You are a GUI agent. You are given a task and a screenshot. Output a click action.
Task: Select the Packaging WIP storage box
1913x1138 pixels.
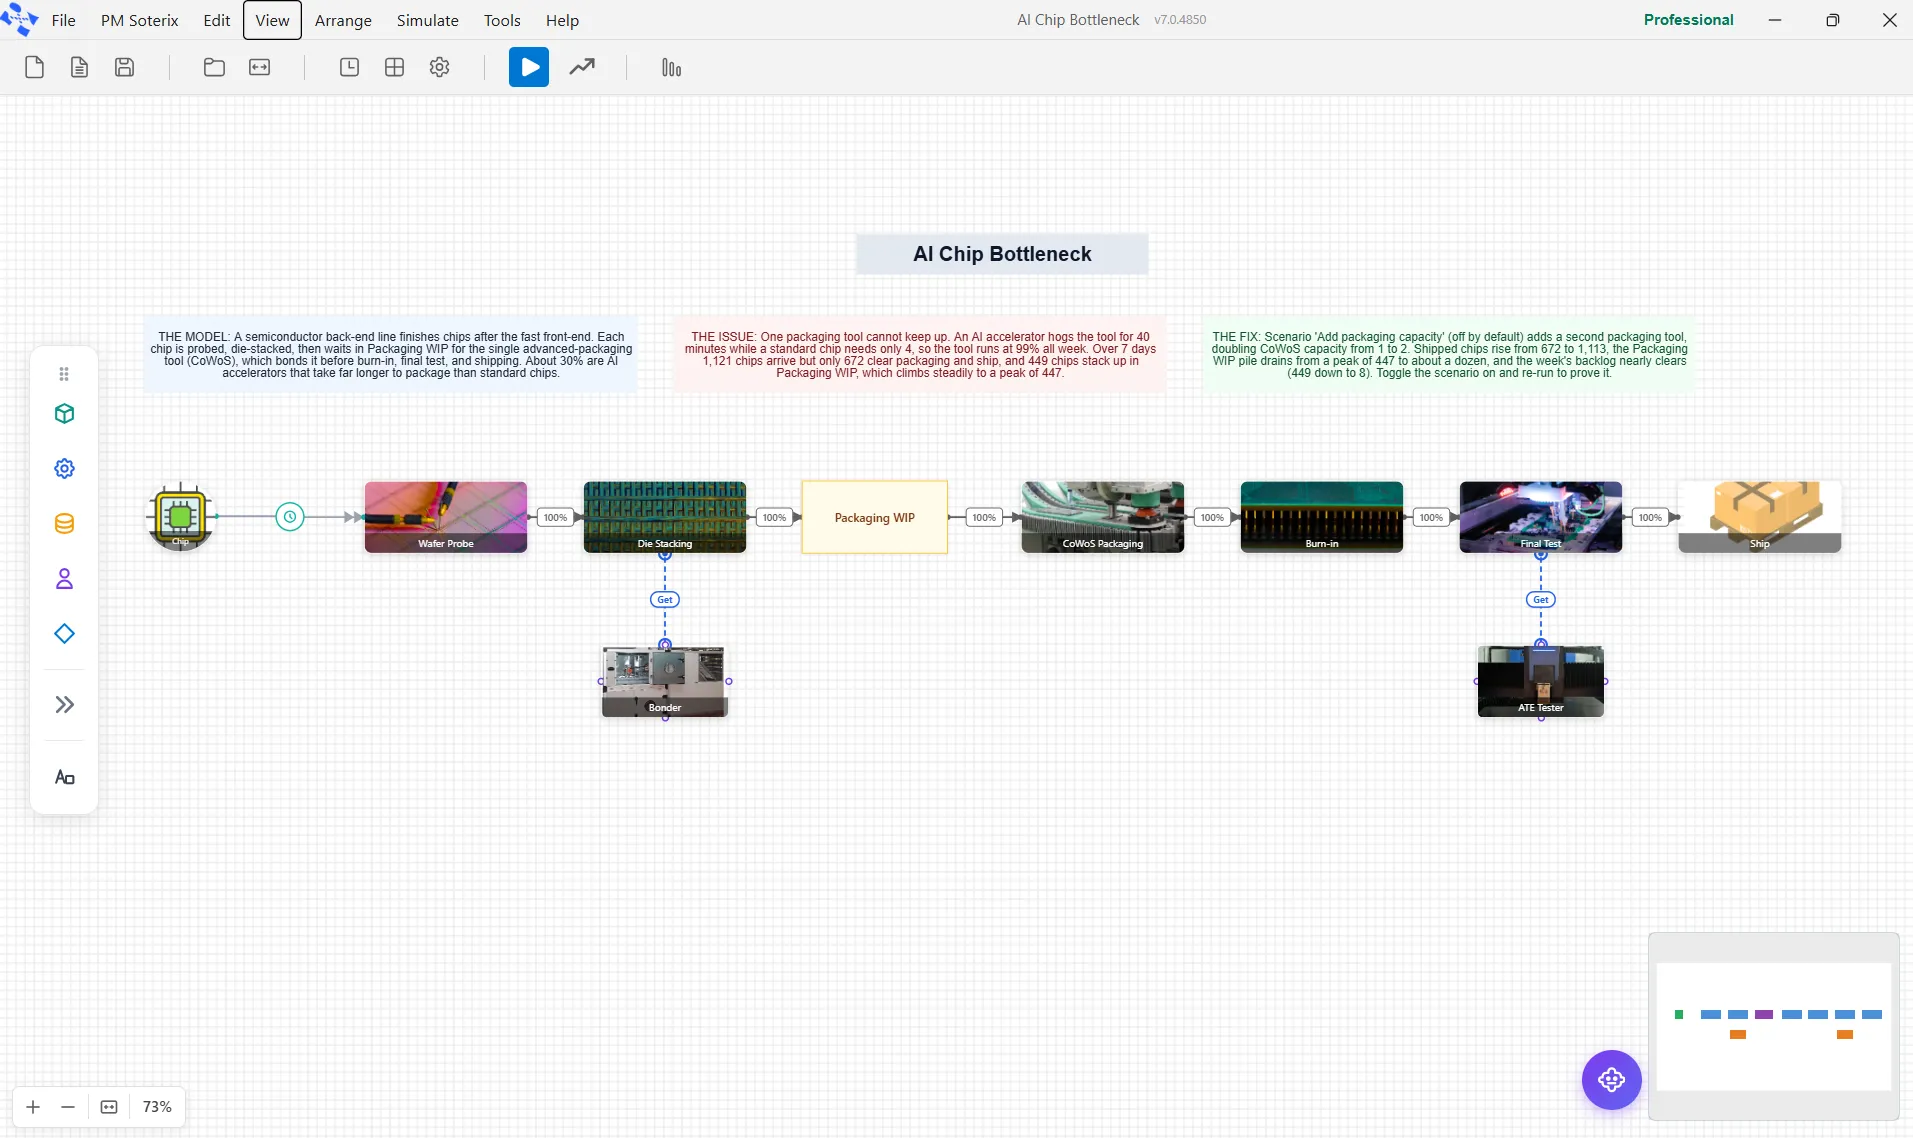click(875, 517)
